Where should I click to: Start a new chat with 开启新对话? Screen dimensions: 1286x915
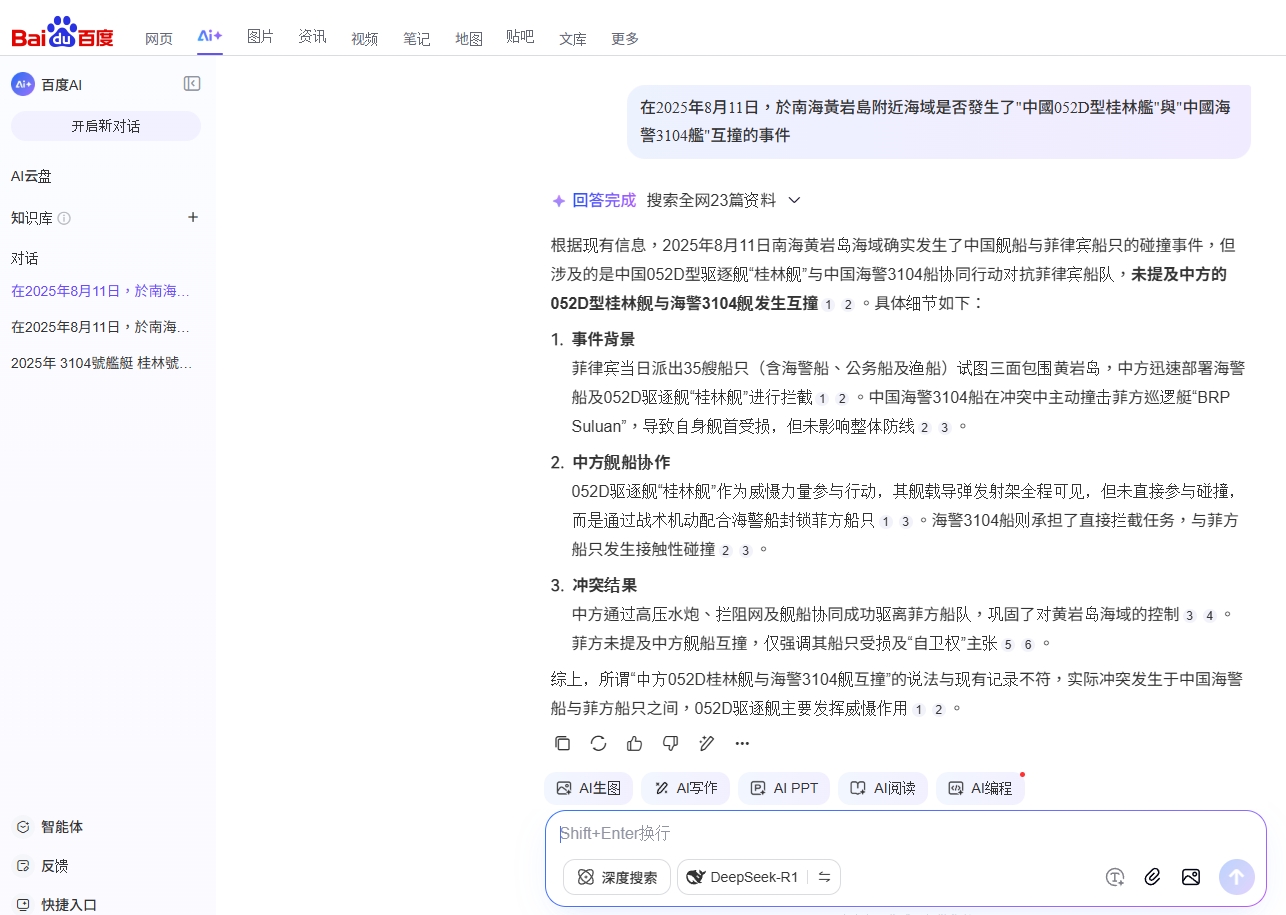[x=106, y=126]
